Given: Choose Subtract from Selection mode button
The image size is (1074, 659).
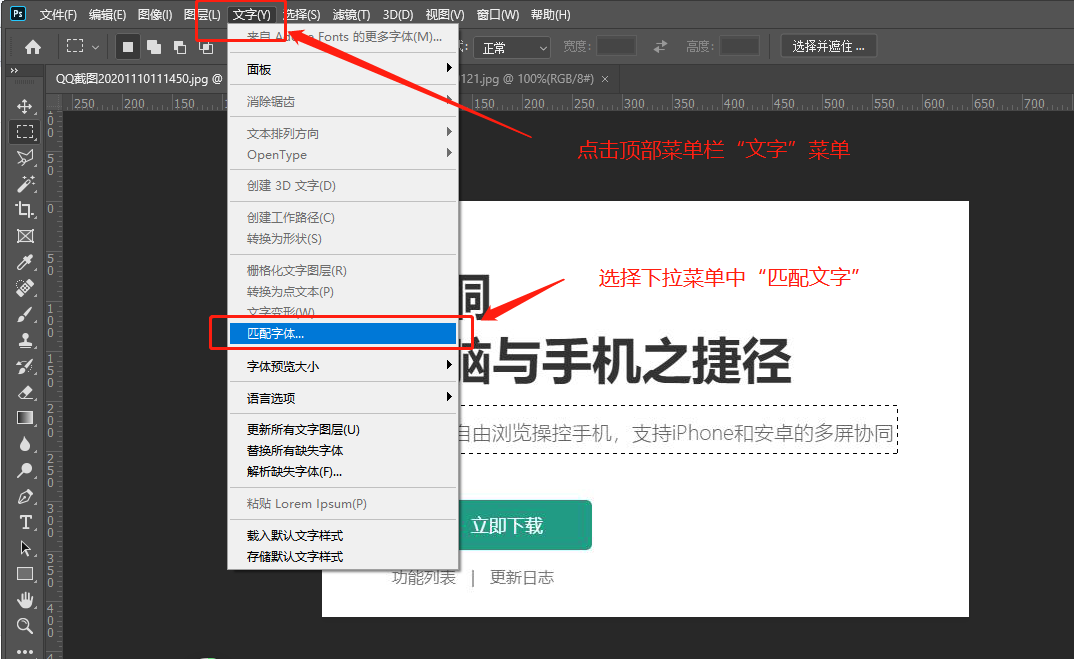Looking at the screenshot, I should (180, 47).
